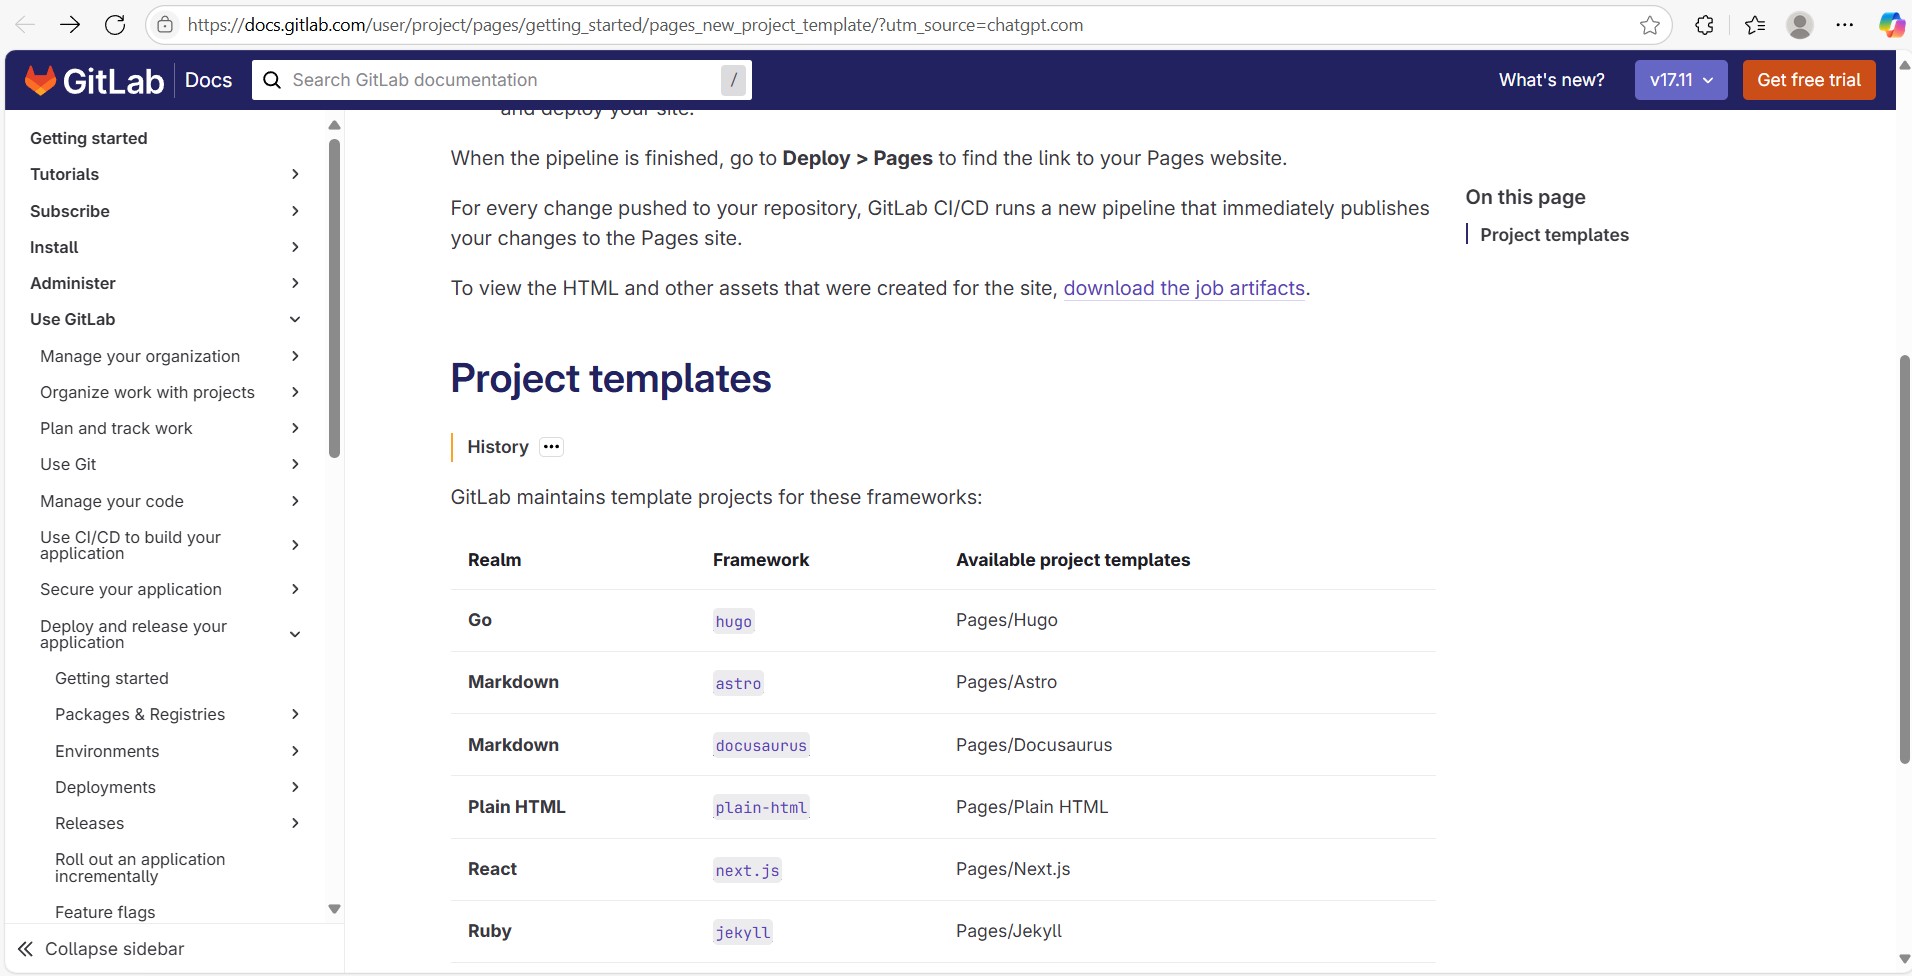View site information lock icon
The width and height of the screenshot is (1912, 976).
(x=165, y=25)
